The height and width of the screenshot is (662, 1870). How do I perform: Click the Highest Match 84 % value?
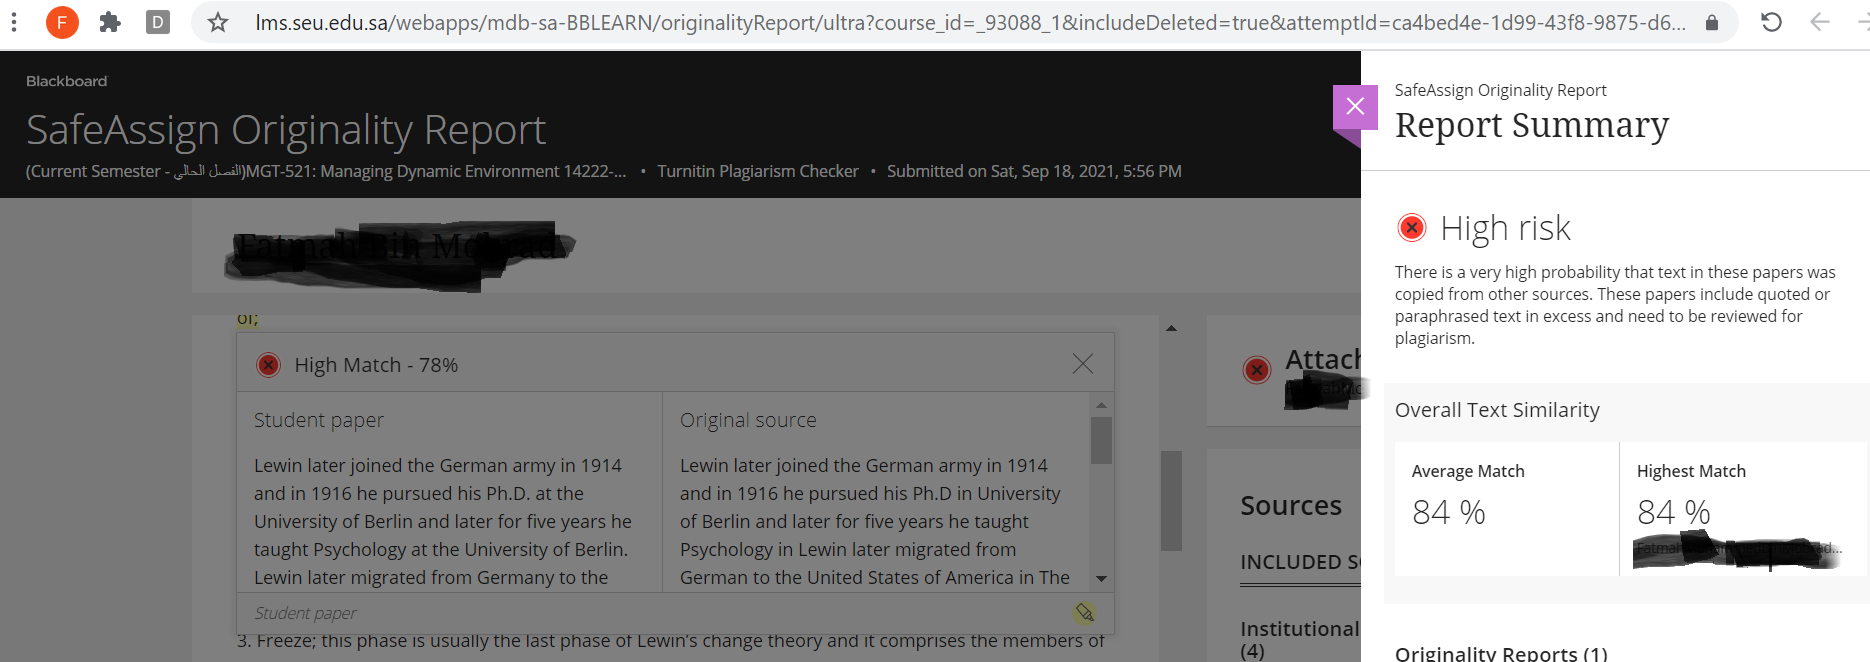[x=1674, y=513]
